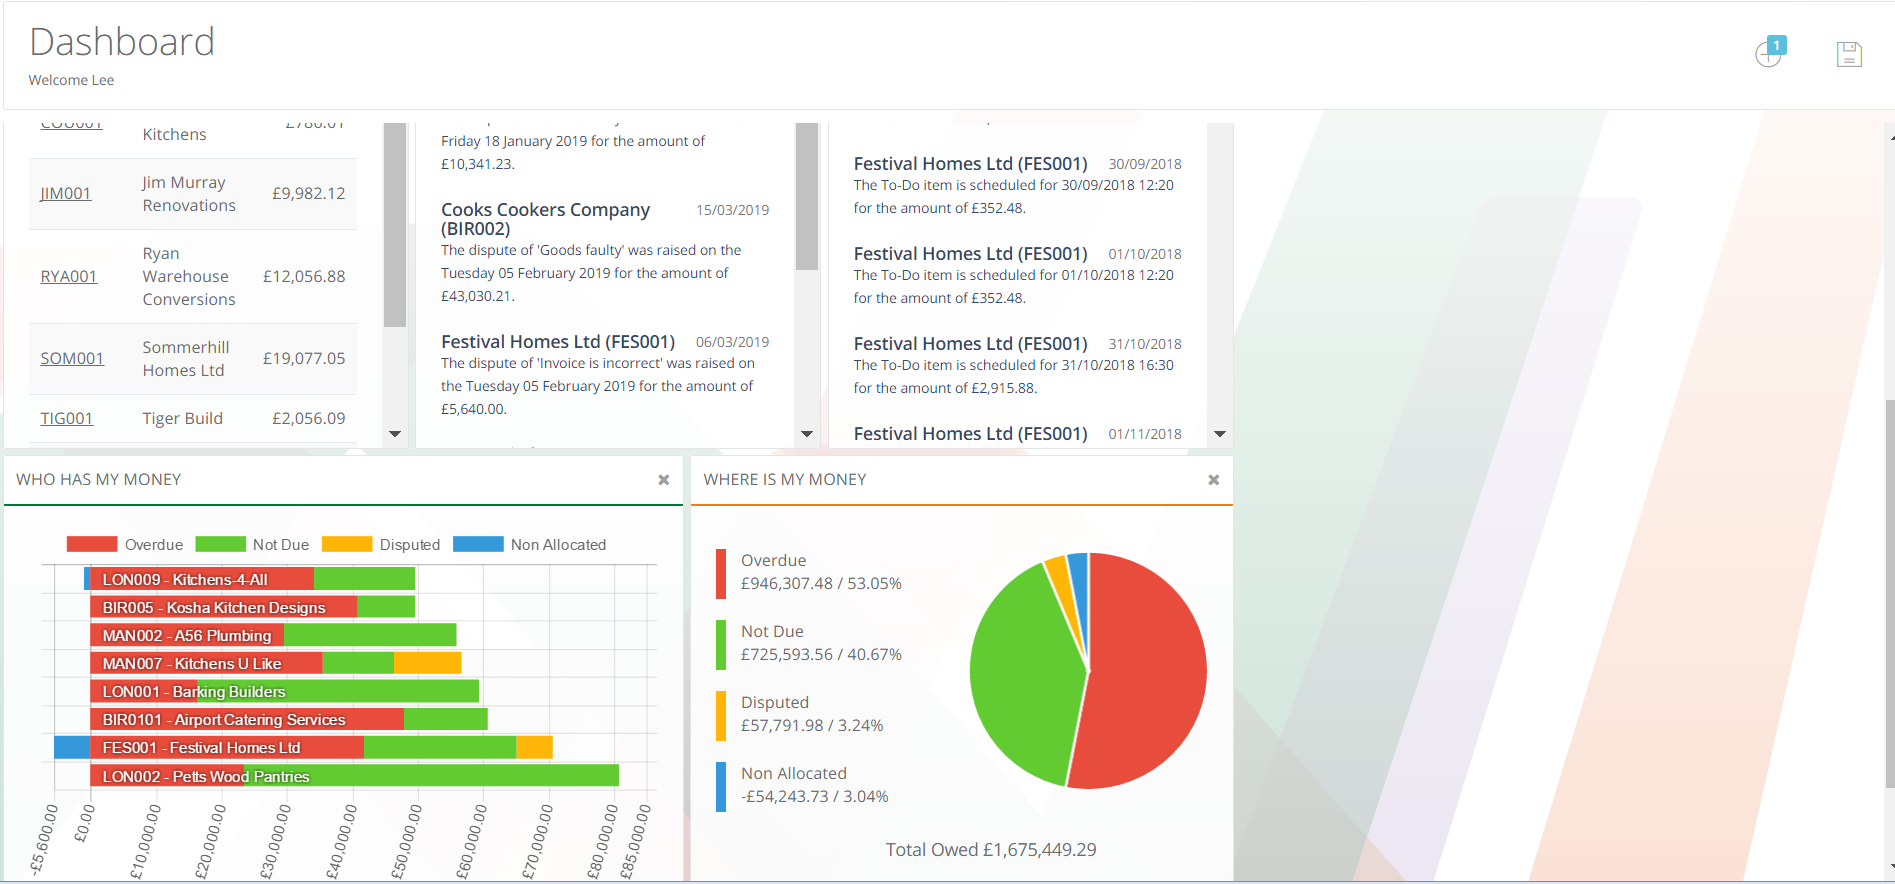Toggle the Non Allocated series in chart legend

(530, 544)
